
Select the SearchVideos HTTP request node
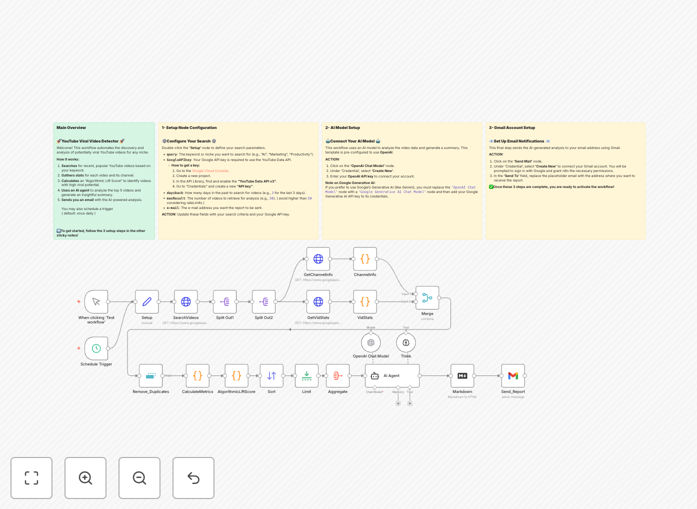(x=186, y=302)
